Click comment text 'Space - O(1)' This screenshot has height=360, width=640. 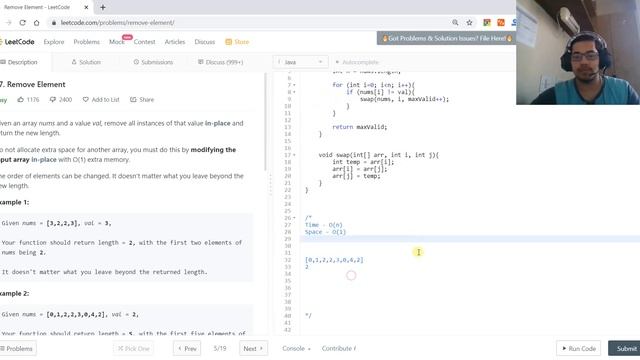pos(325,232)
